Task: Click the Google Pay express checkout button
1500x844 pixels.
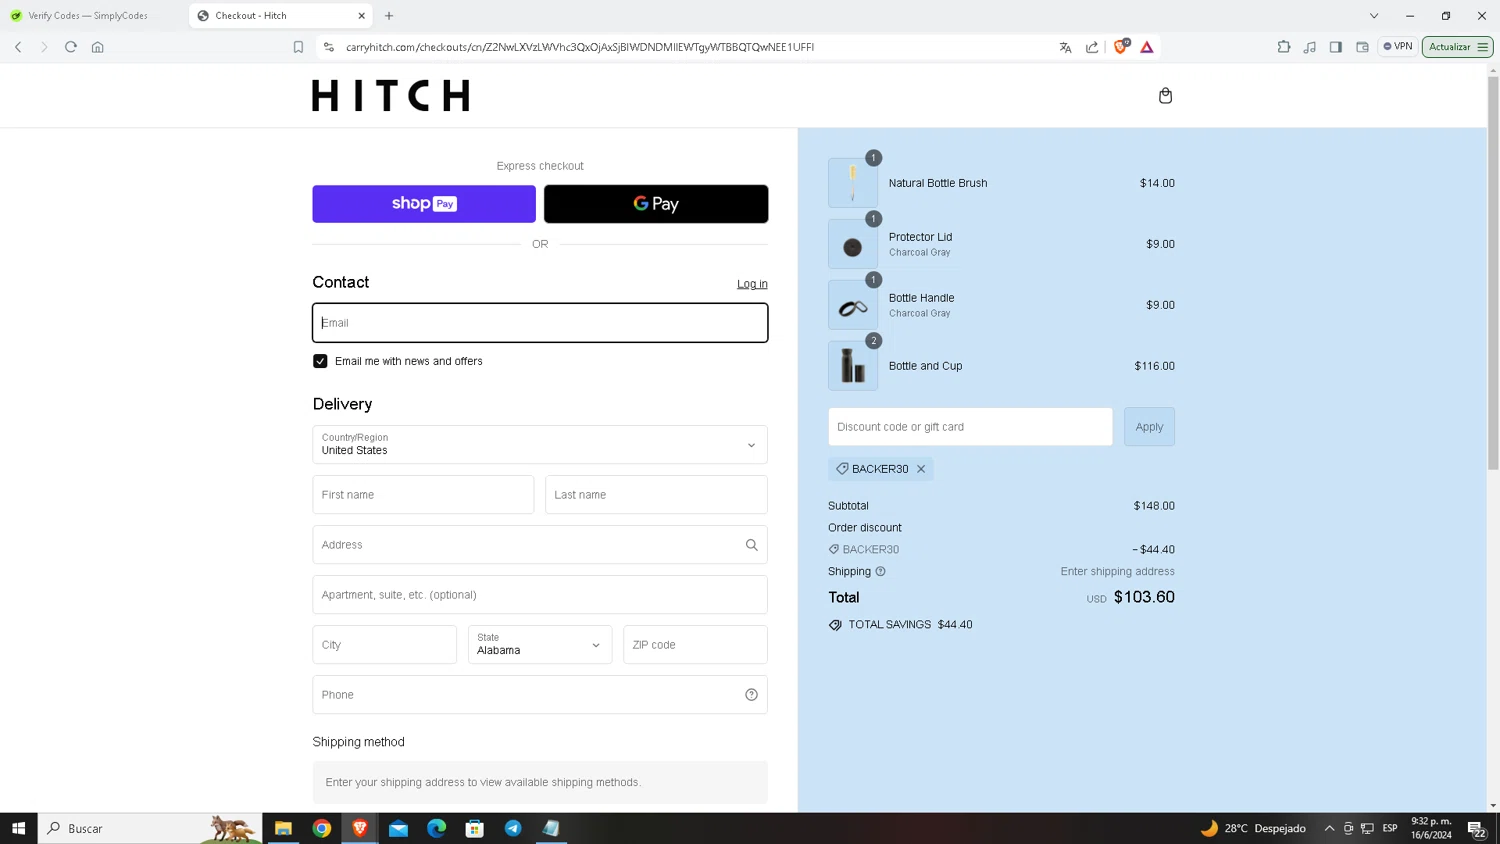Action: (656, 204)
